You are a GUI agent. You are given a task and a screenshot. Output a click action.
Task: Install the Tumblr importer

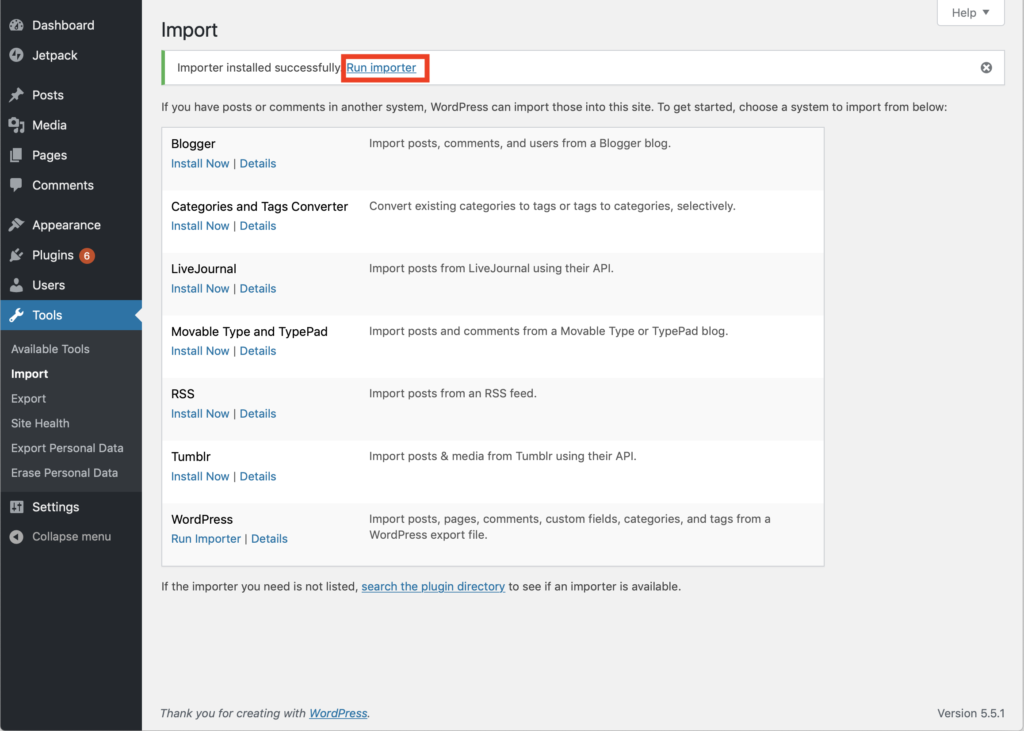coord(200,477)
